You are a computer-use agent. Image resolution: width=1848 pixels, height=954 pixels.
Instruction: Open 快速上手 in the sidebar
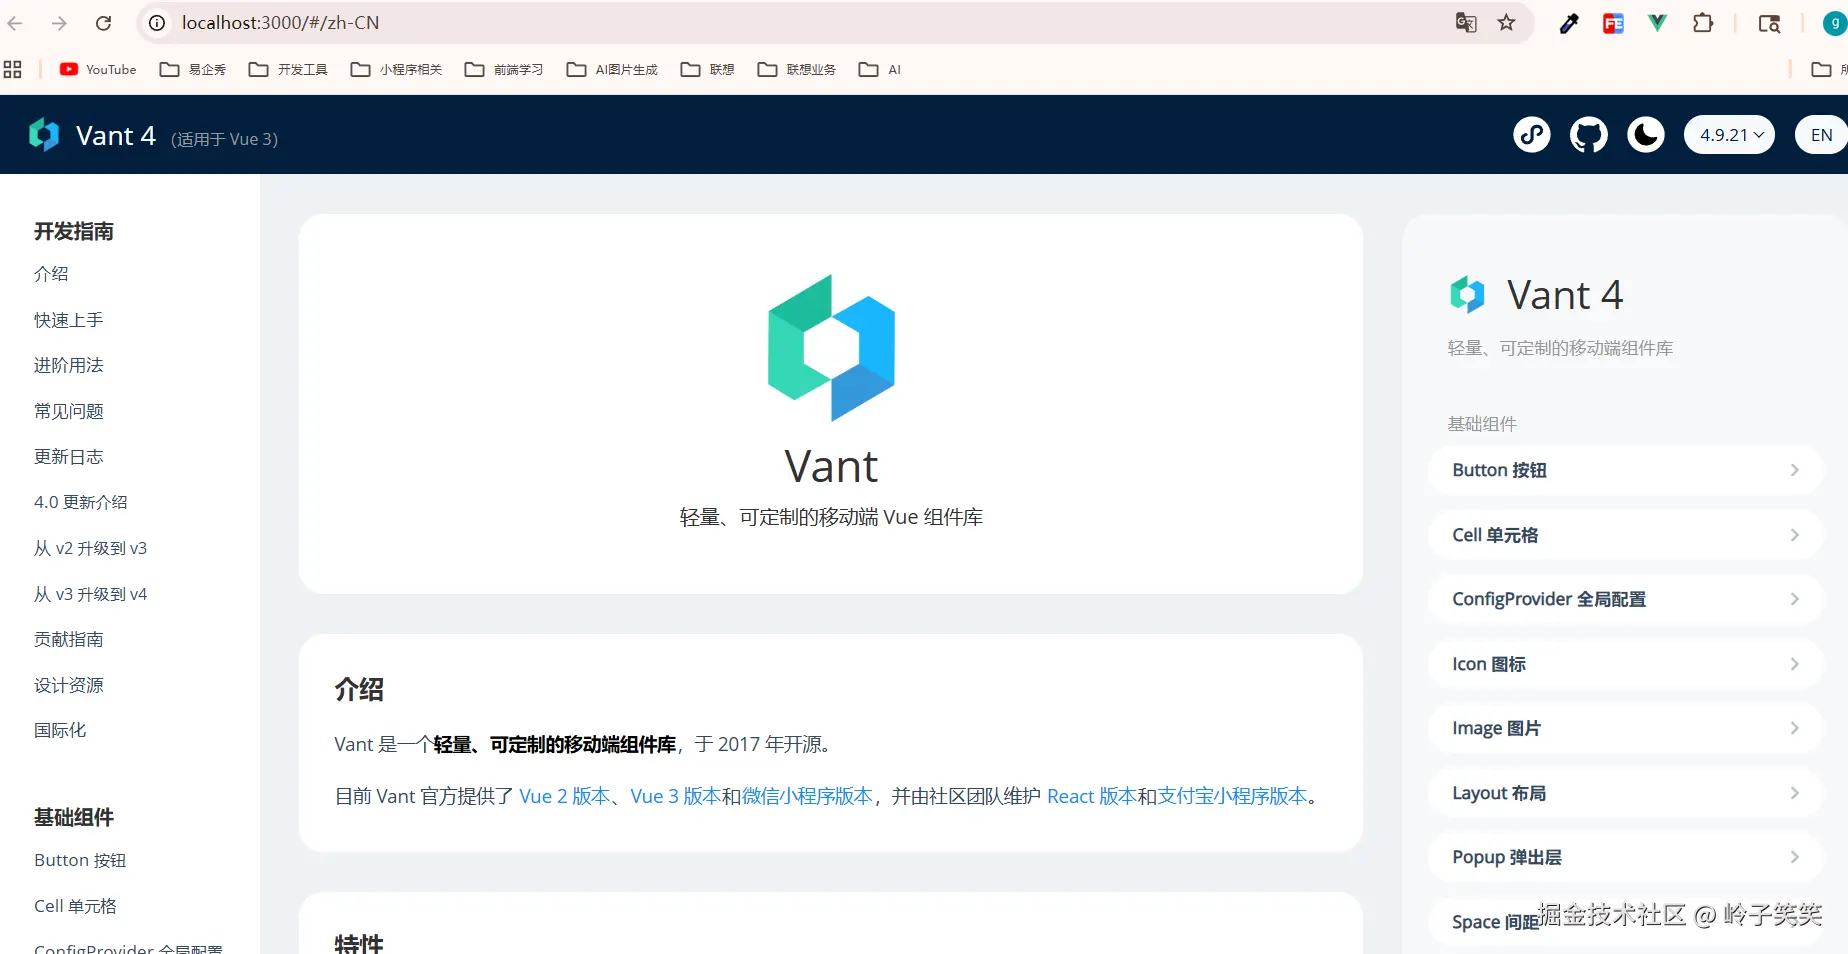coord(69,320)
